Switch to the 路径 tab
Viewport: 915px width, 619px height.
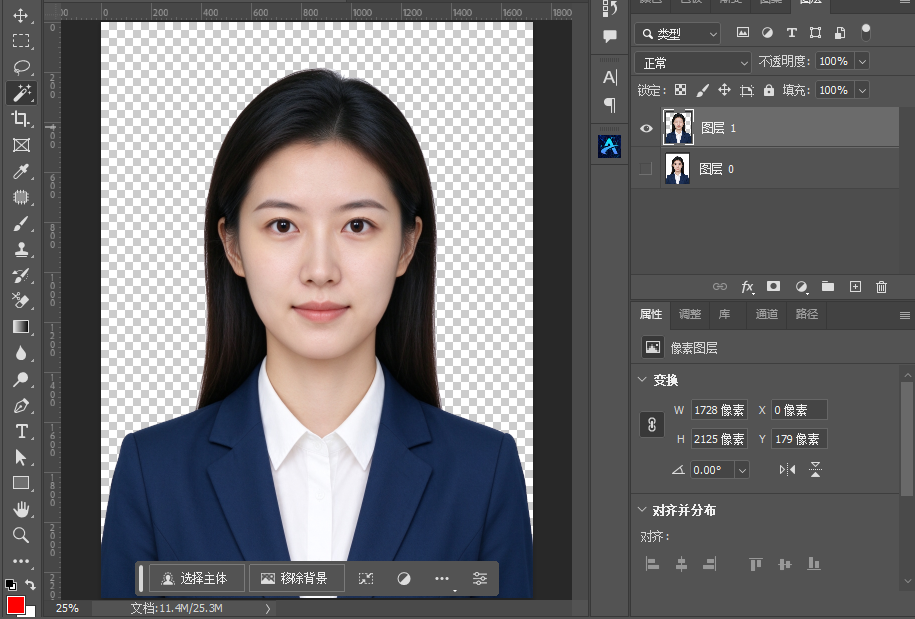pyautogui.click(x=806, y=314)
